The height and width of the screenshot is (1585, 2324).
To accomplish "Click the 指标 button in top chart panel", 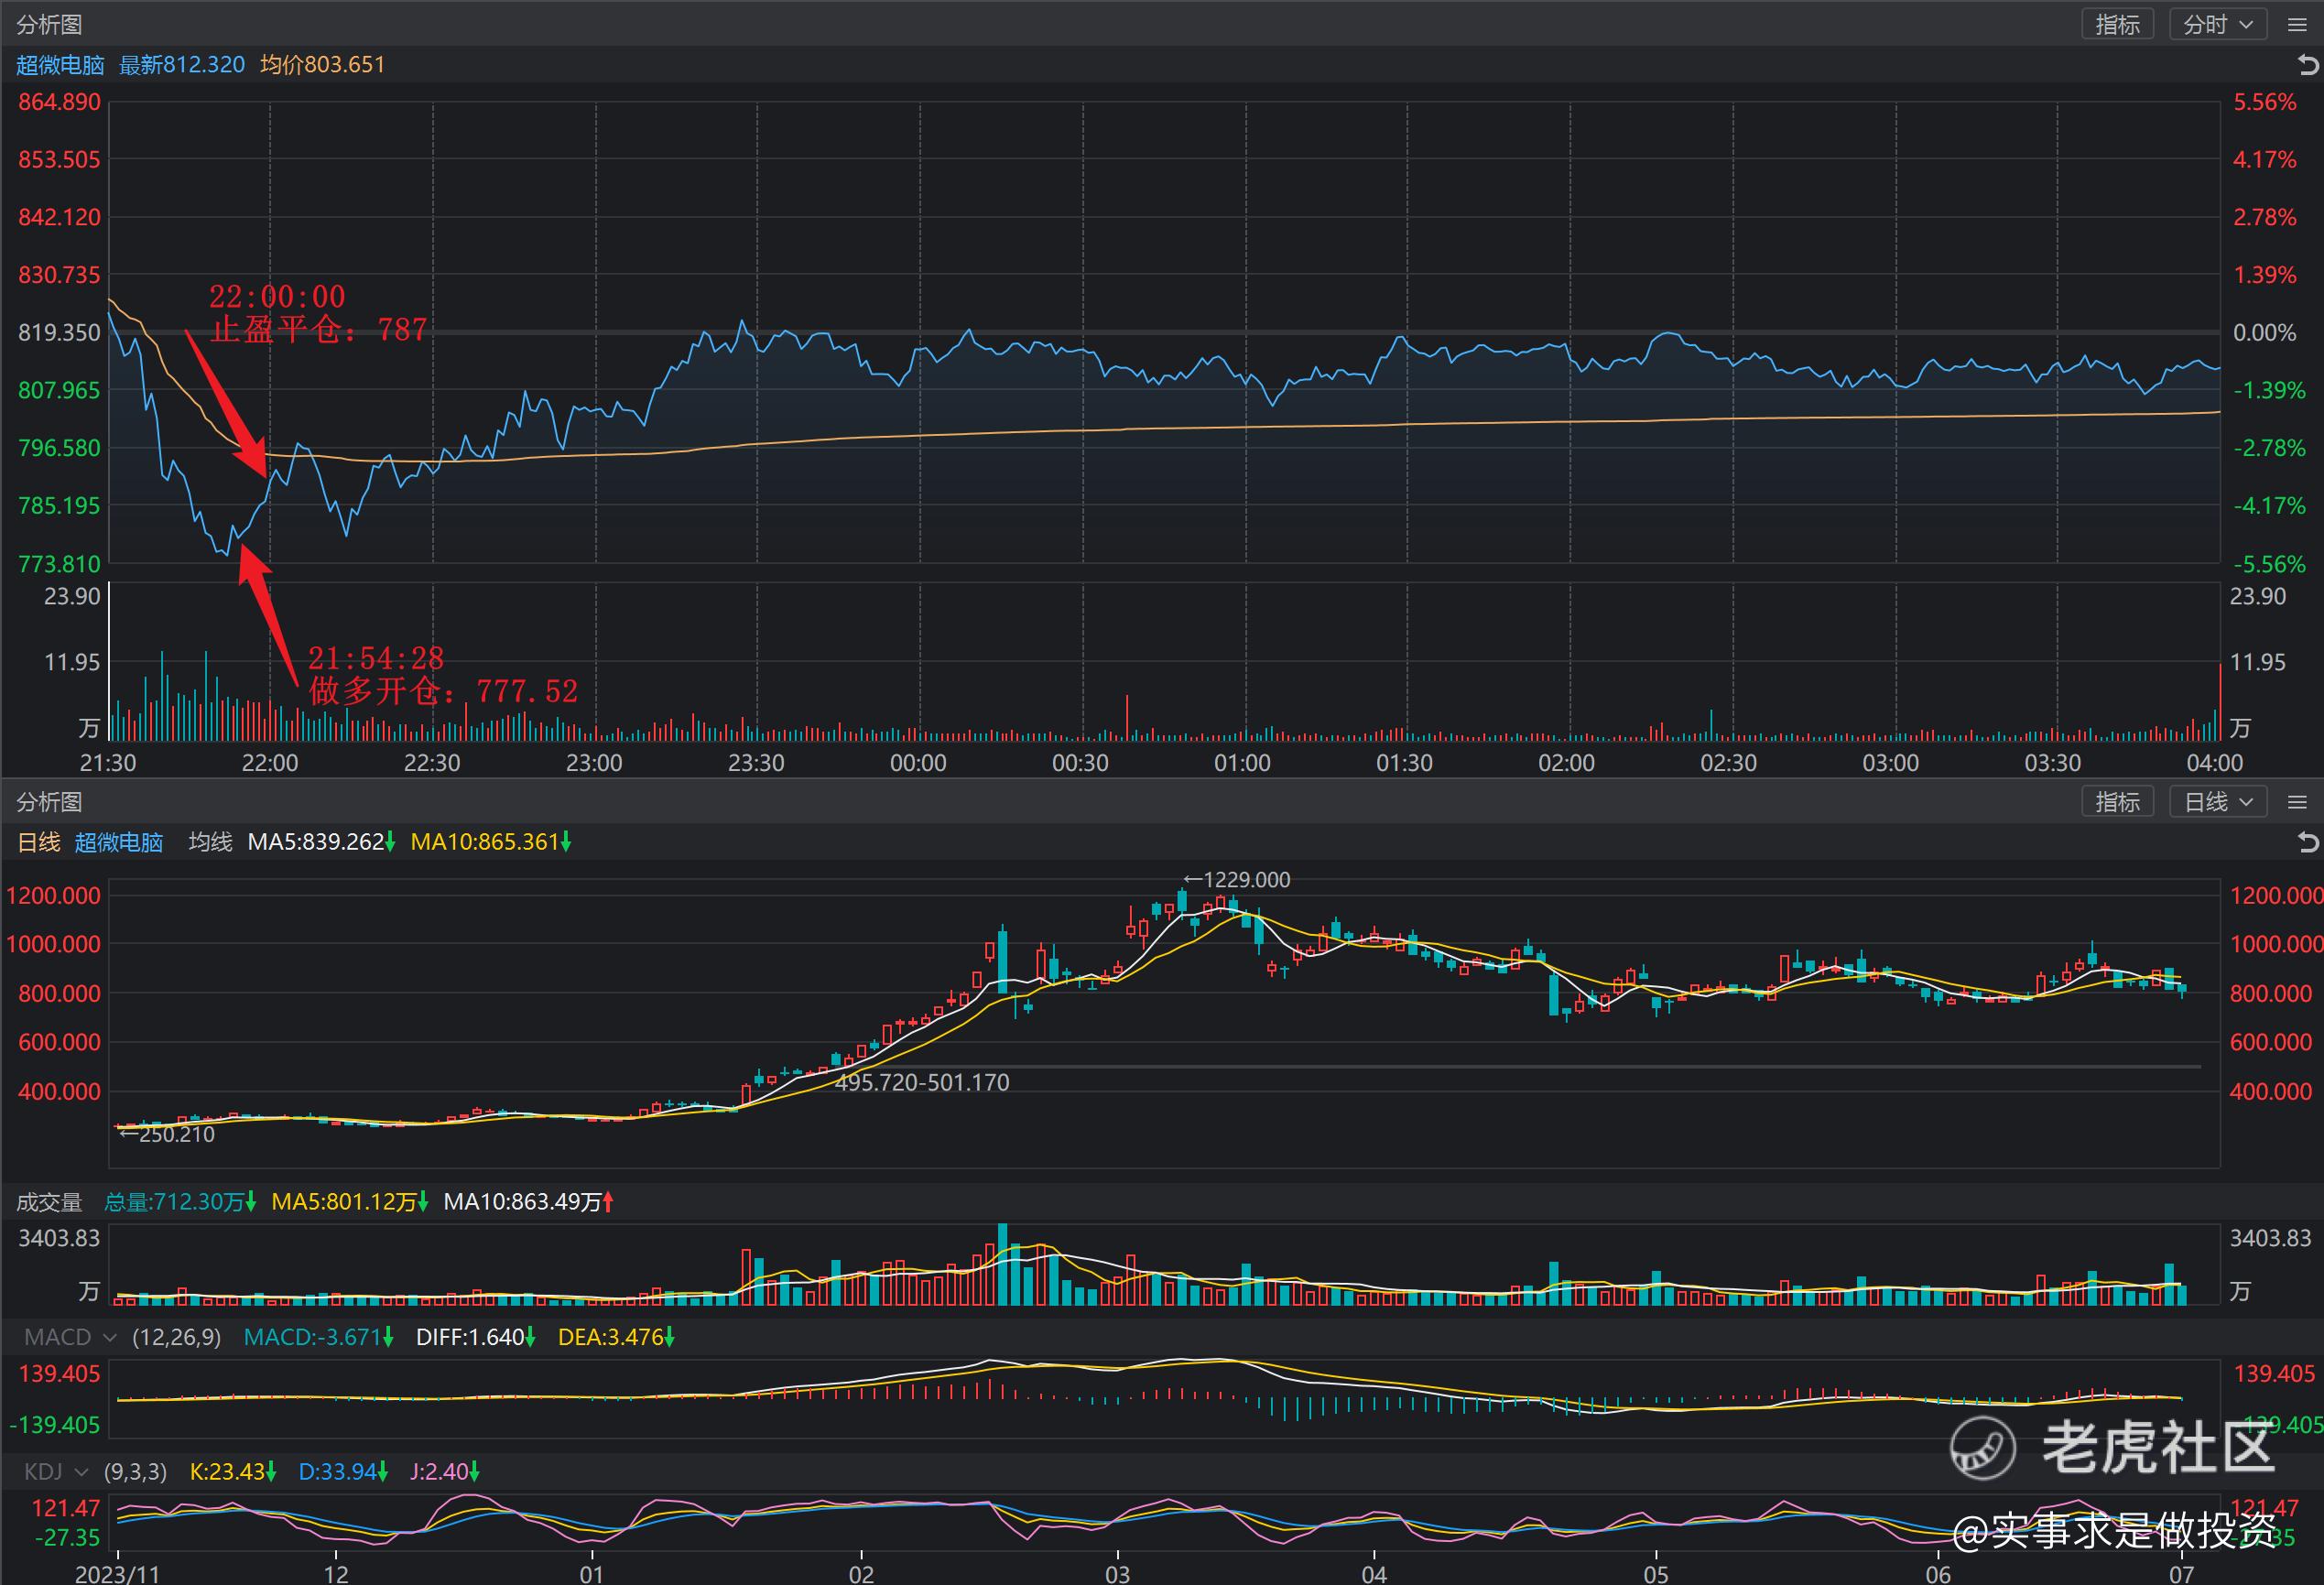I will coord(2117,24).
